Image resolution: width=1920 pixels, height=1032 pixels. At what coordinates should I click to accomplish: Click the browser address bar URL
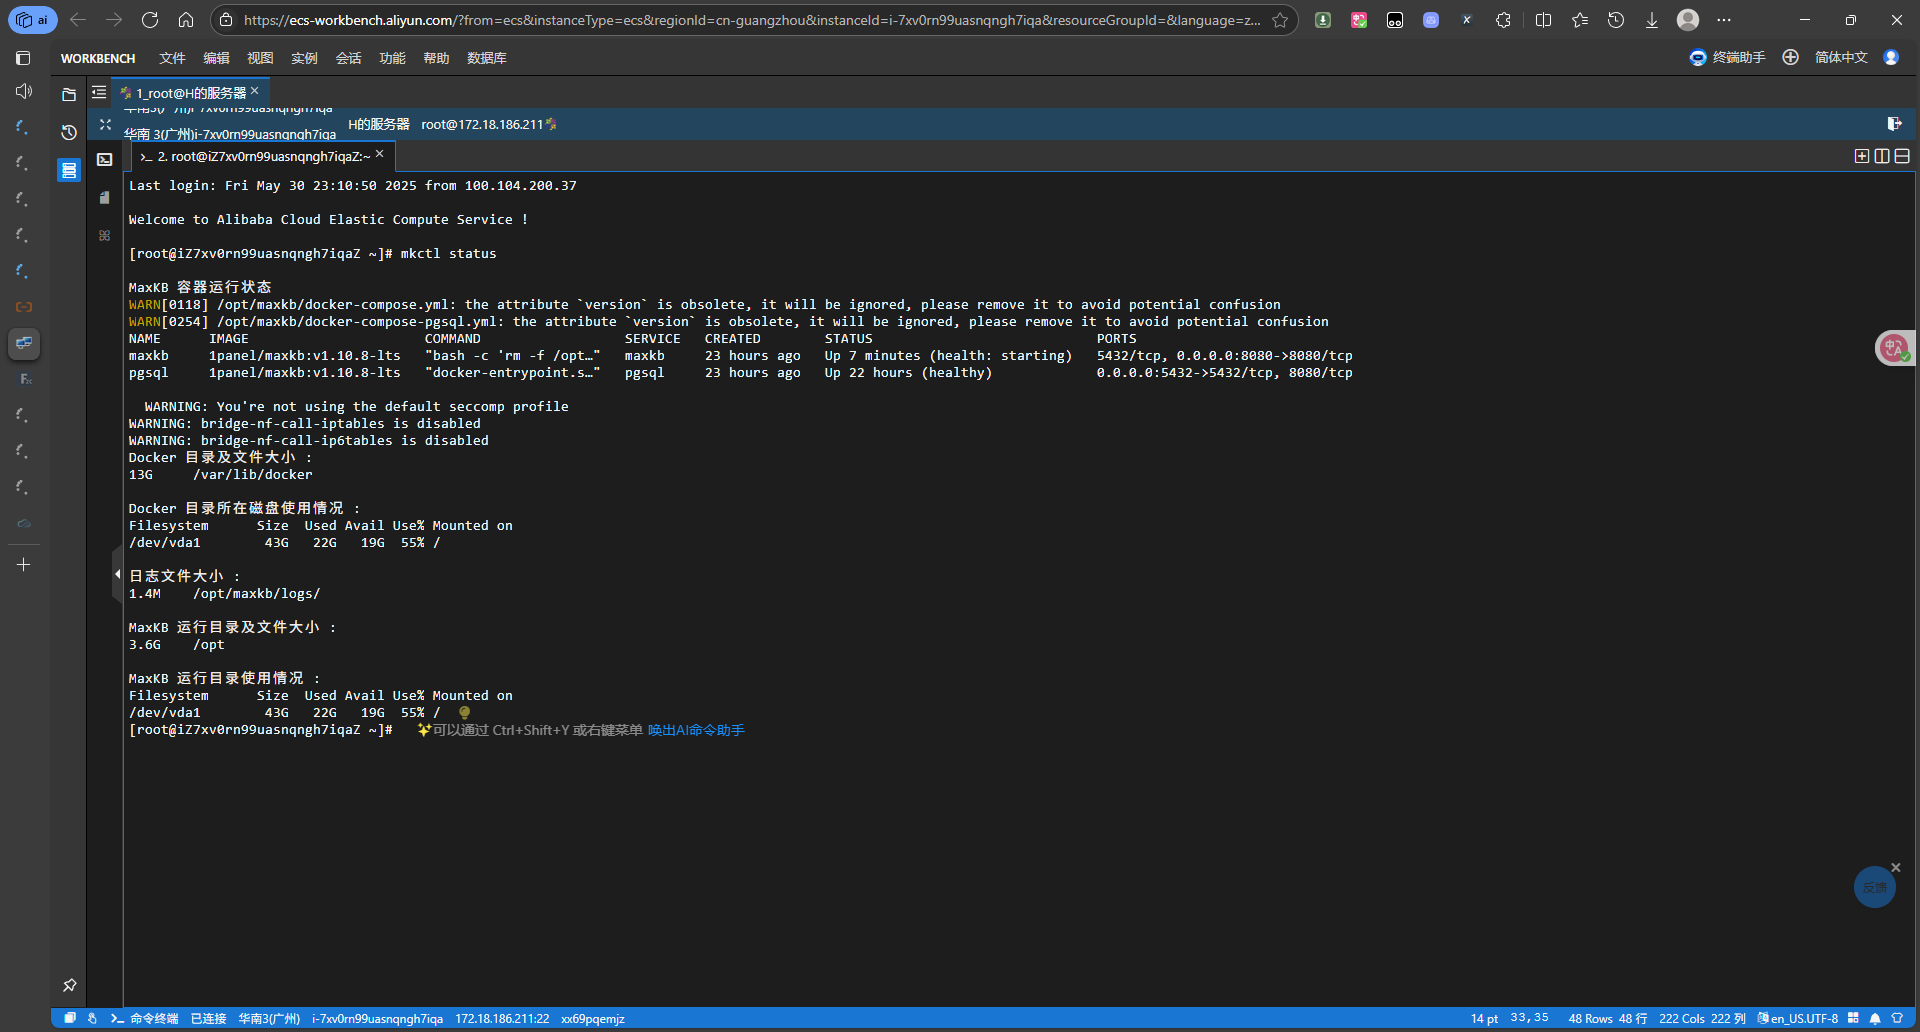(750, 20)
